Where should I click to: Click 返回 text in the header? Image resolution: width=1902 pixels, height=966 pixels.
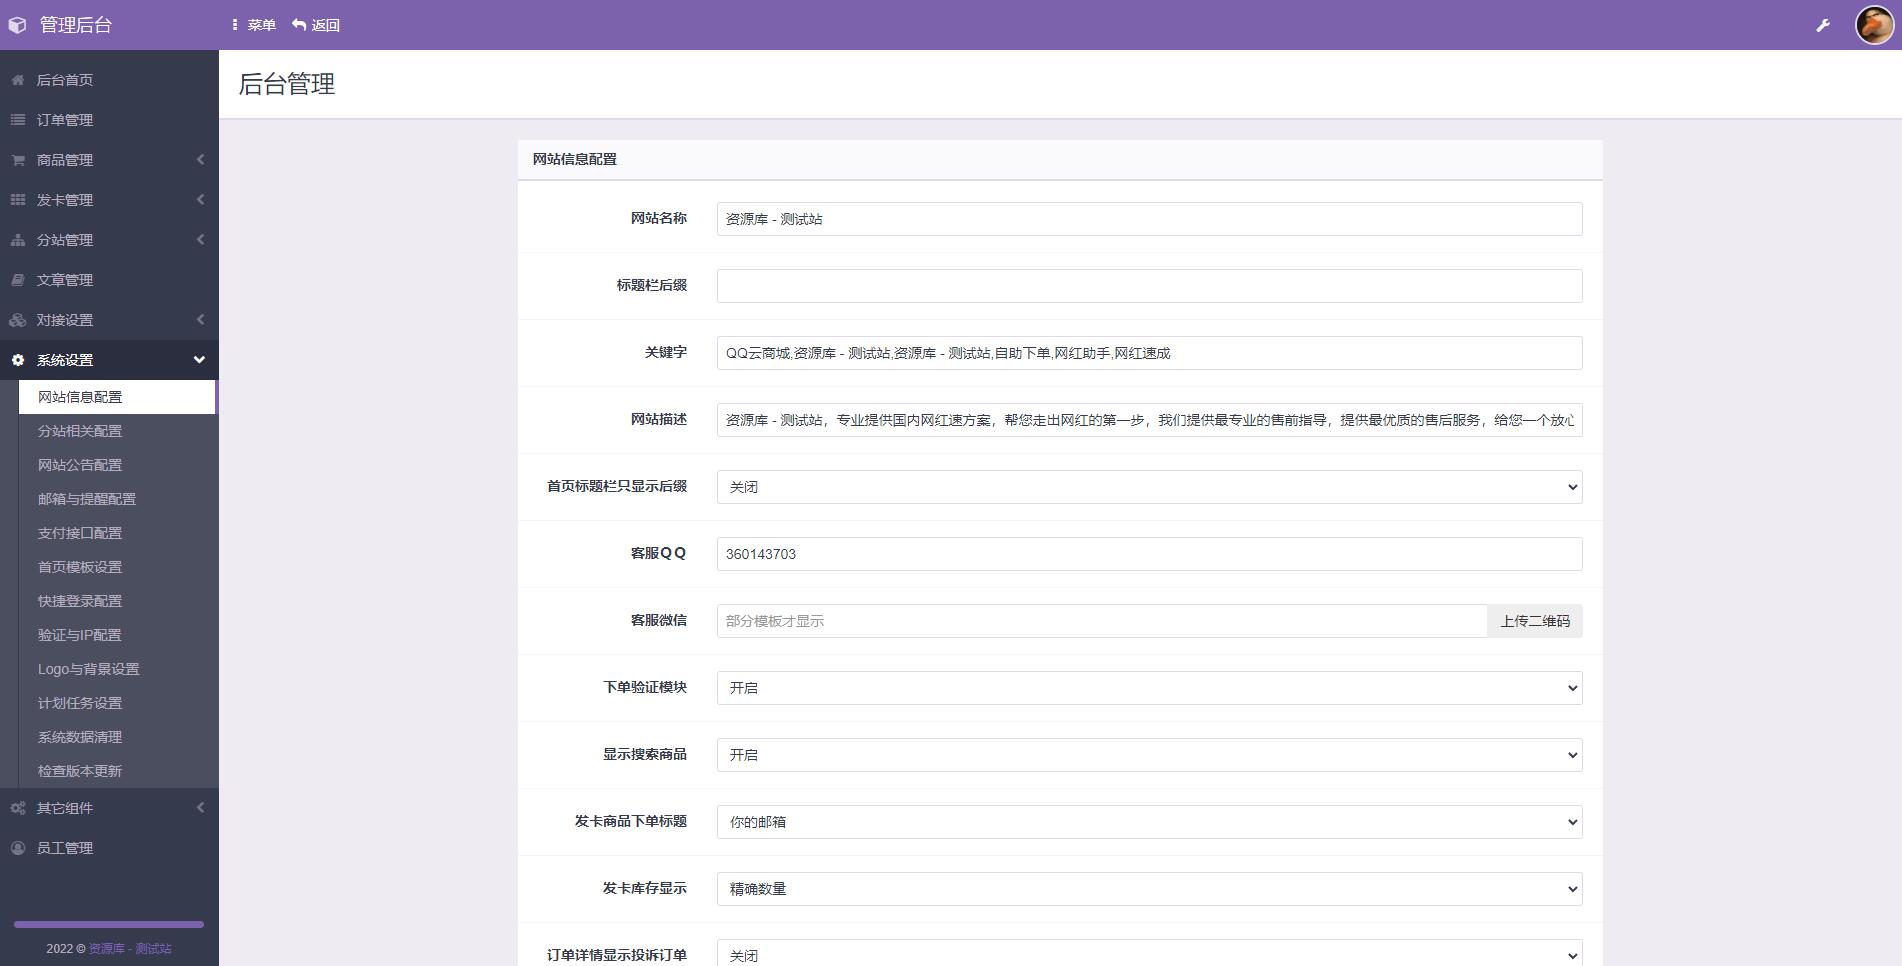point(326,25)
